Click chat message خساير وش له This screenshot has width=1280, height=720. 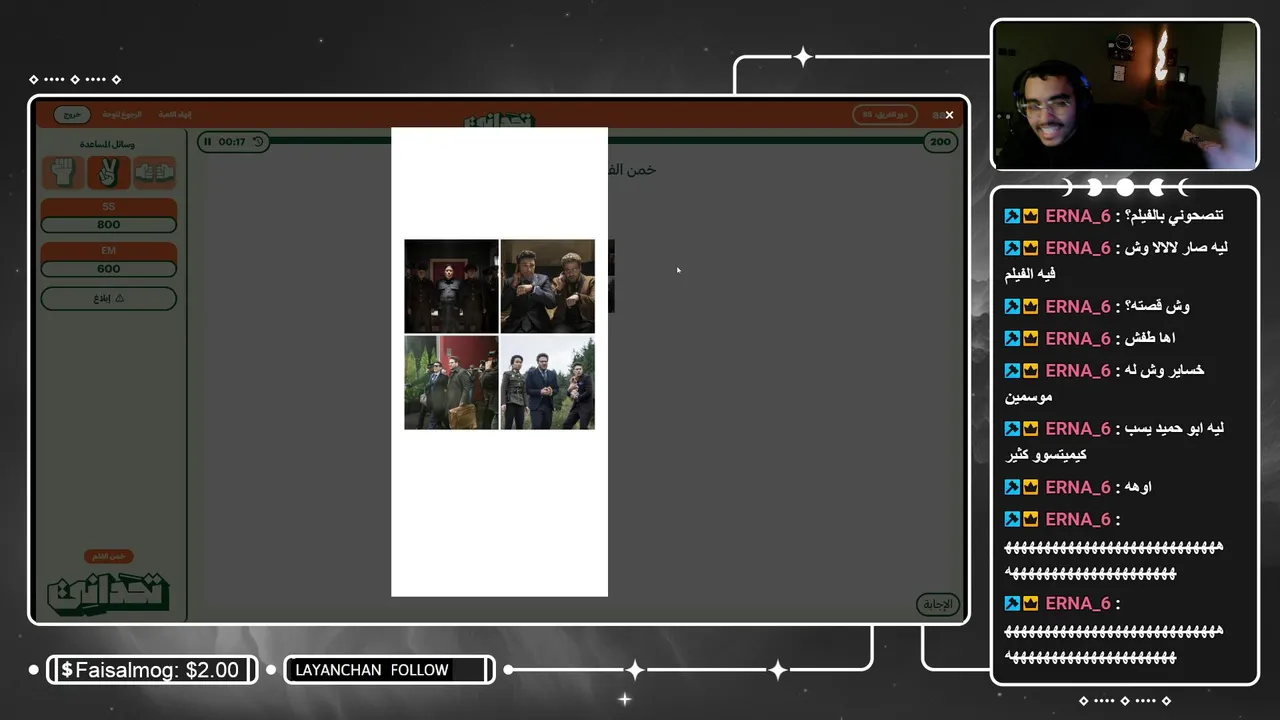click(1164, 371)
